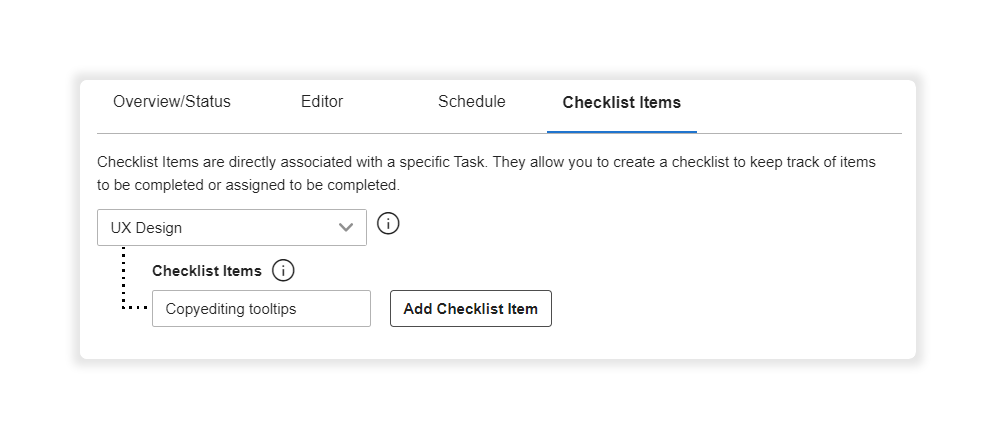Open the Editor tab
This screenshot has height=439, width=996.
[321, 102]
